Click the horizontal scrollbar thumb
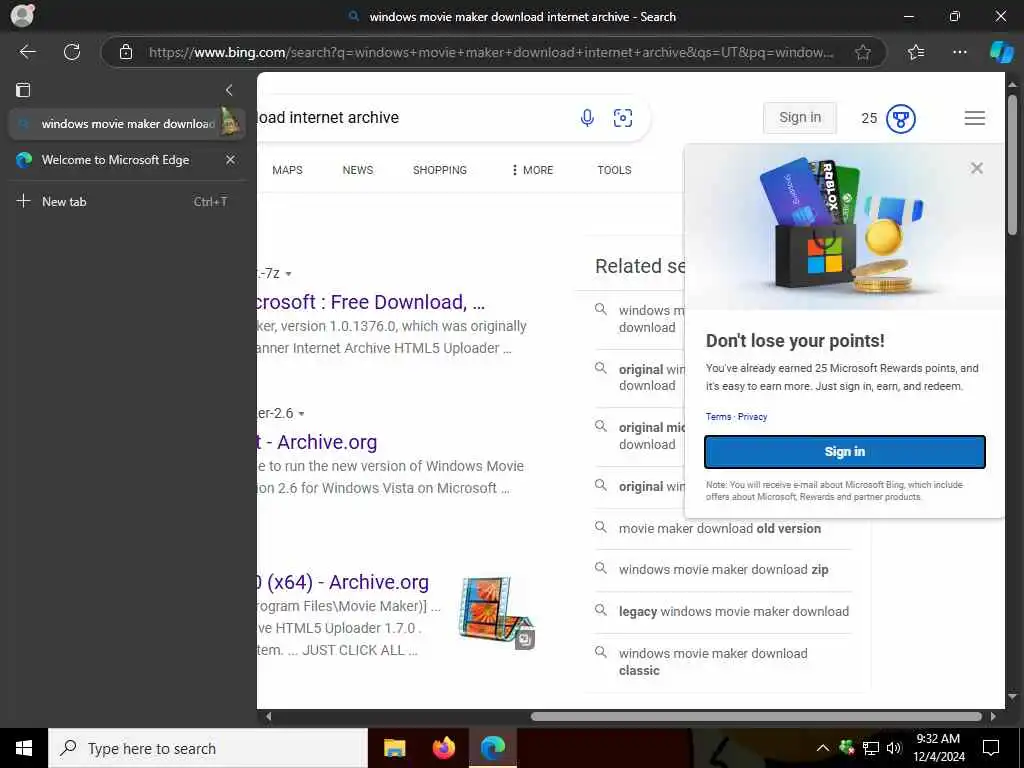 point(756,716)
